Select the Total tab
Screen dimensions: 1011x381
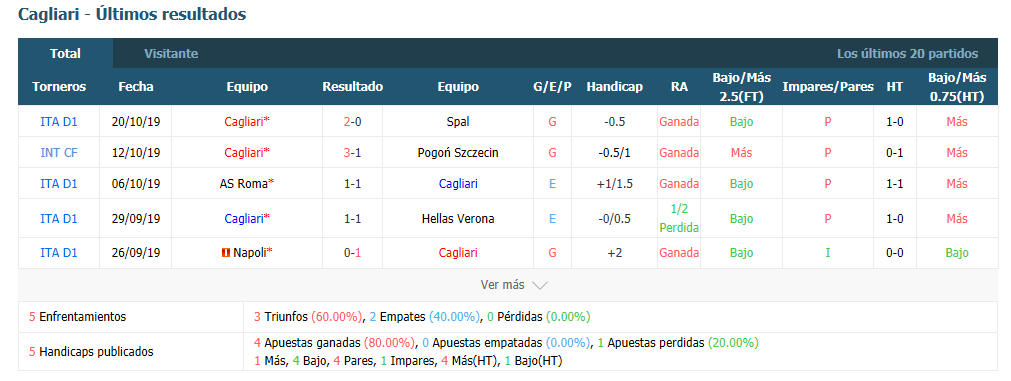click(x=66, y=54)
